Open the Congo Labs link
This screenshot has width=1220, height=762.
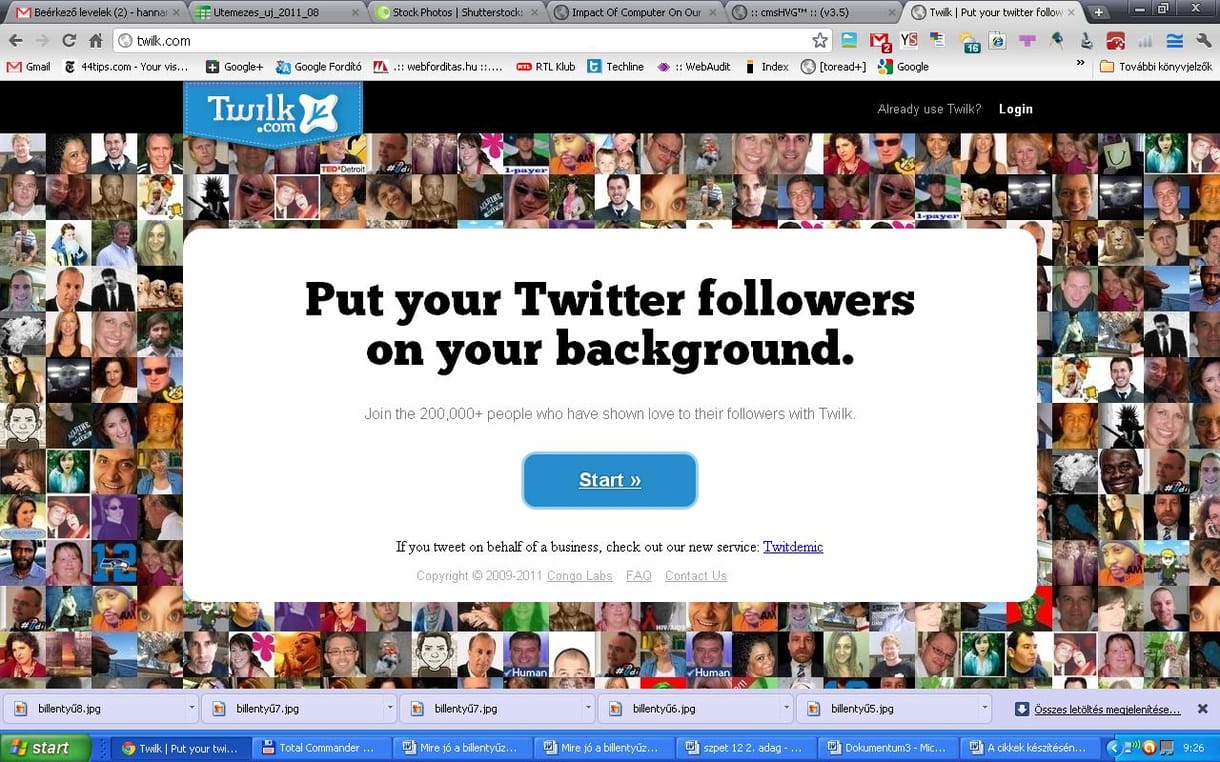click(580, 576)
